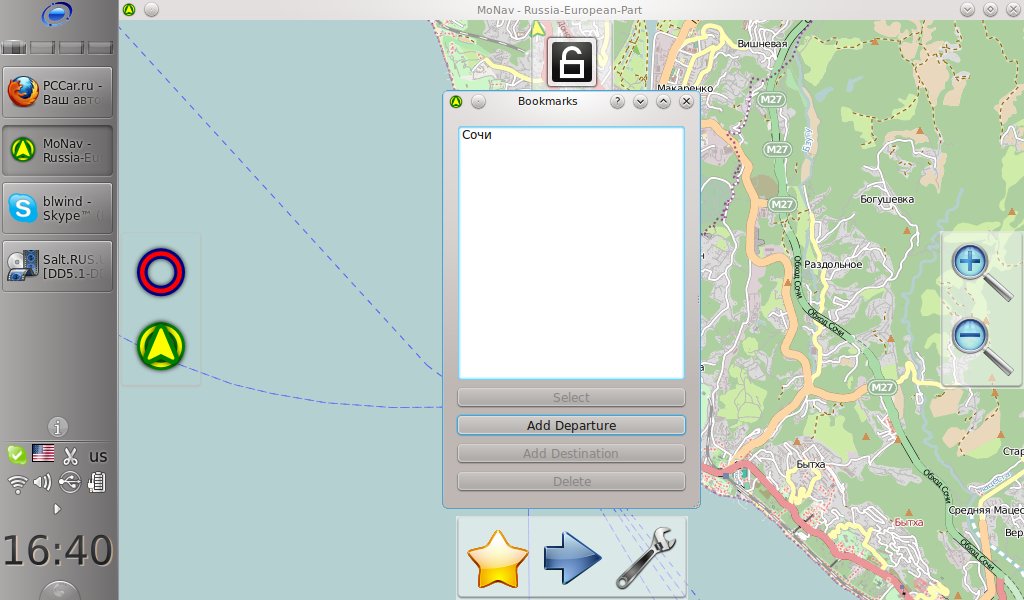Image resolution: width=1024 pixels, height=600 pixels.
Task: Expand the Bookmarks dialog with up chevron
Action: pyautogui.click(x=663, y=101)
